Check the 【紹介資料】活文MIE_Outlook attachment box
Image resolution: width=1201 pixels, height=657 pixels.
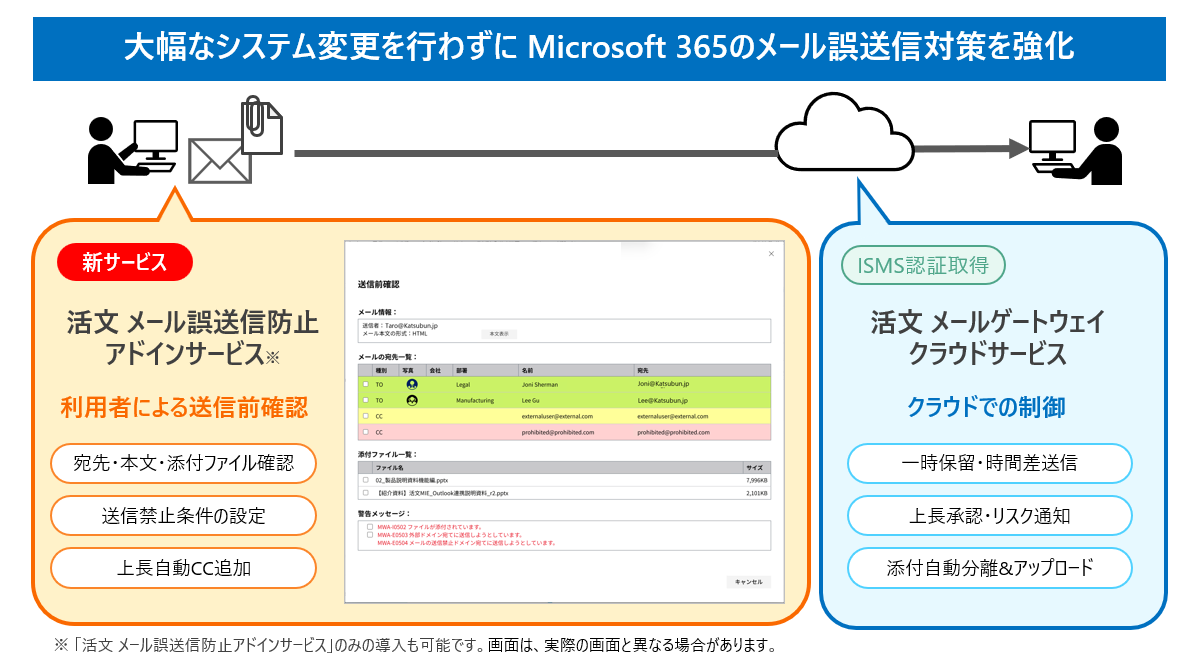(365, 493)
